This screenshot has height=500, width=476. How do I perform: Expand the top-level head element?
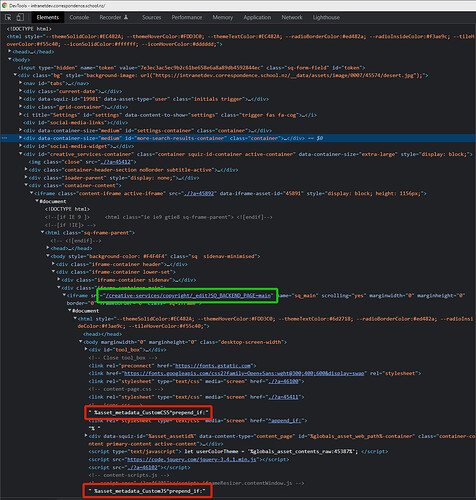(x=10, y=52)
